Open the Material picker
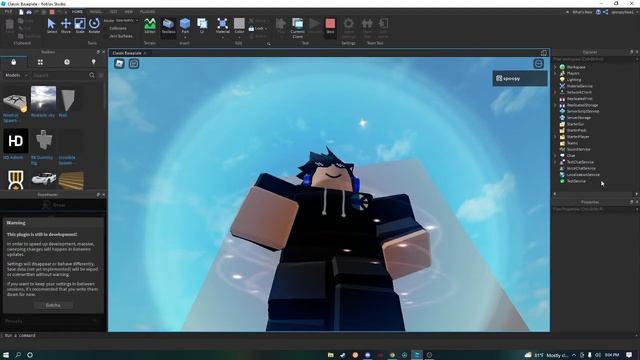This screenshot has height=360, width=640. pyautogui.click(x=222, y=26)
